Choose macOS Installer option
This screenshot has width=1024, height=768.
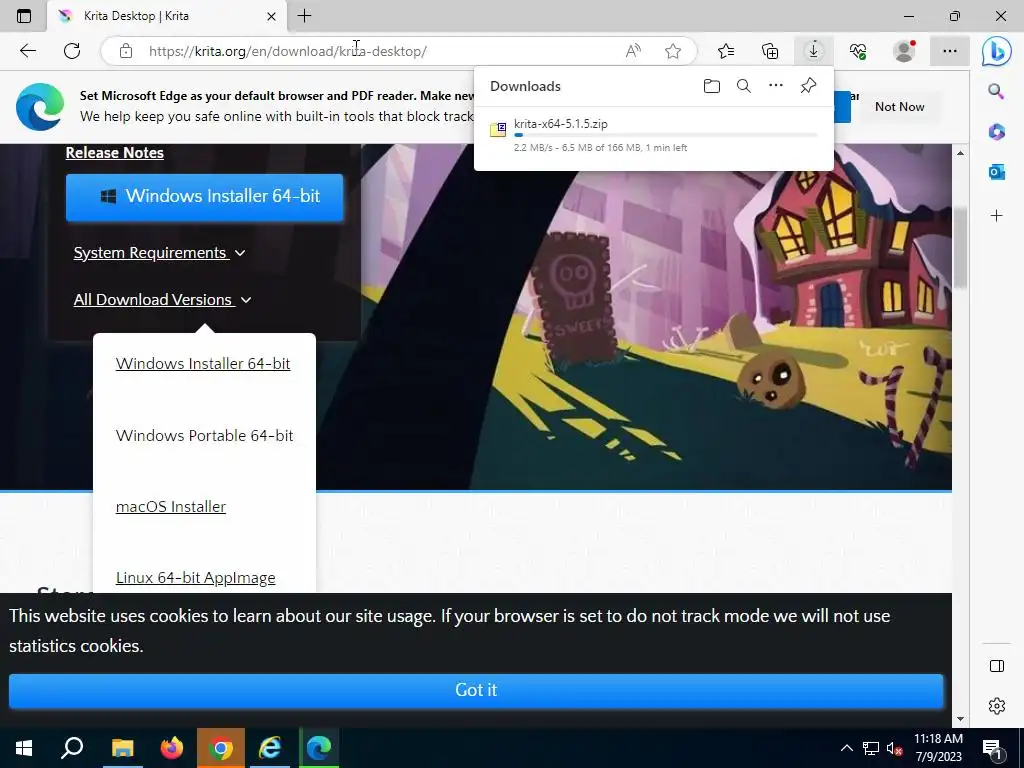coord(170,507)
